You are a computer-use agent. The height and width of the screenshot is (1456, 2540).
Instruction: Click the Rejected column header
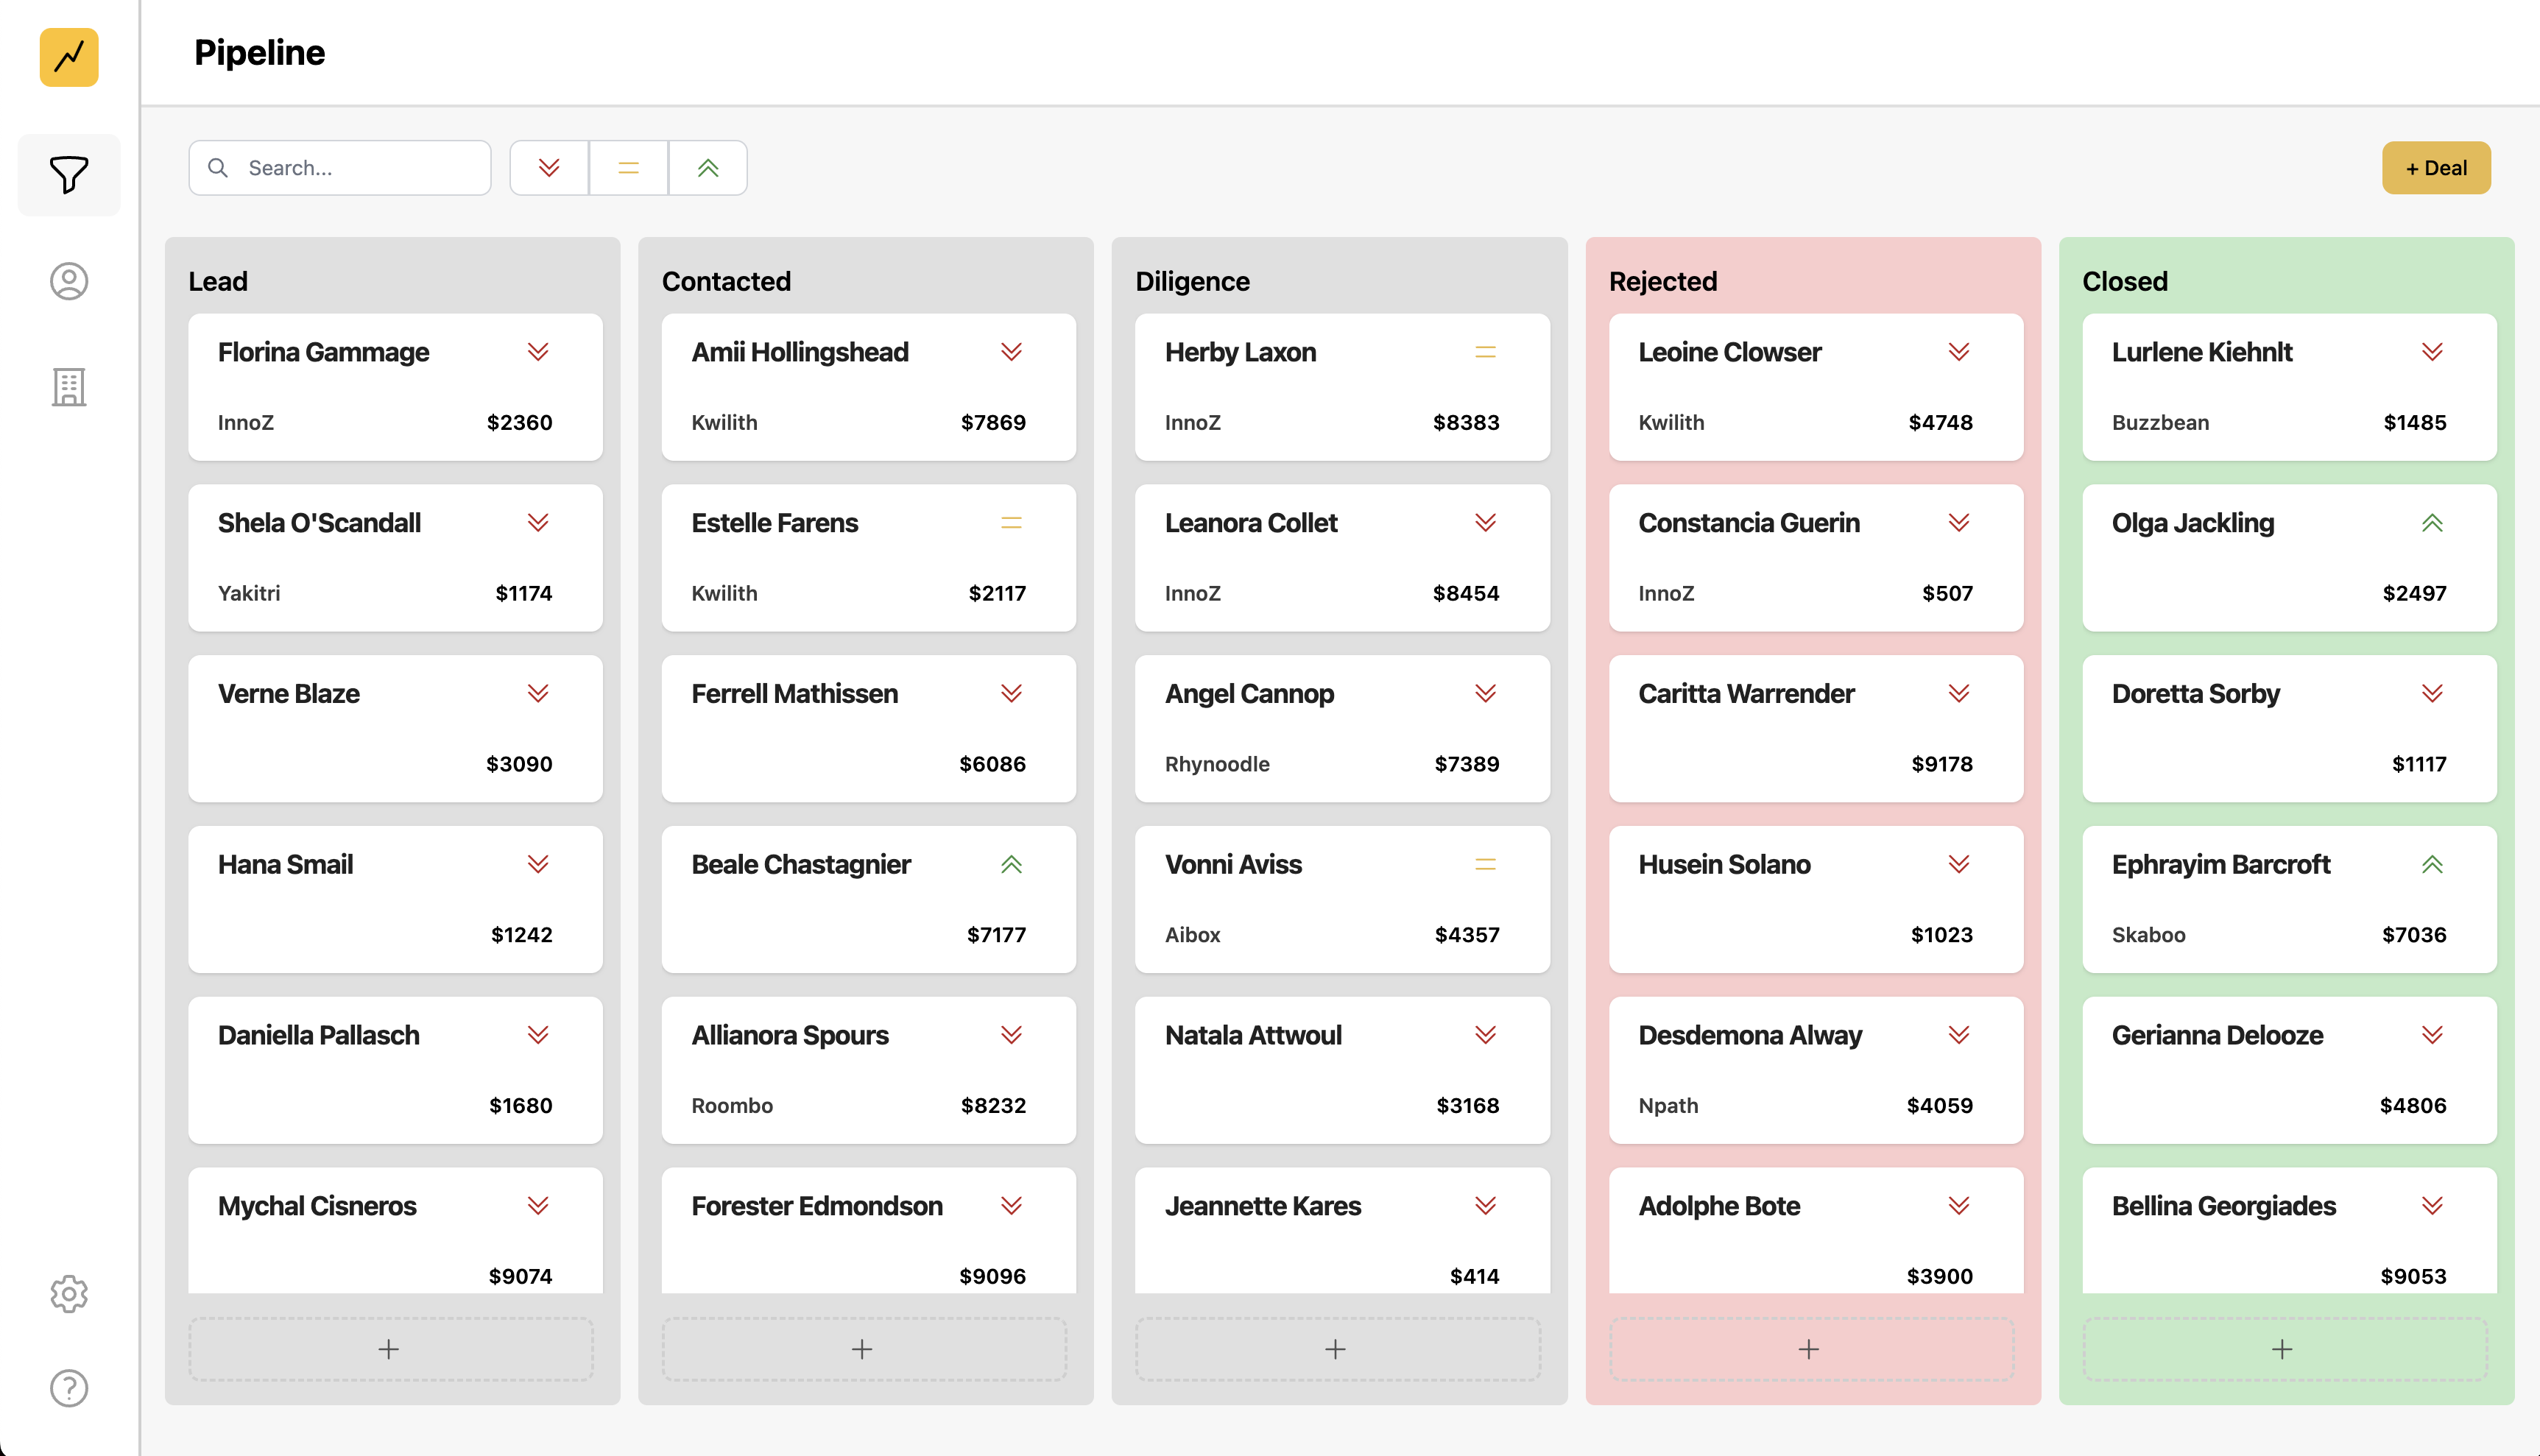coord(1663,282)
